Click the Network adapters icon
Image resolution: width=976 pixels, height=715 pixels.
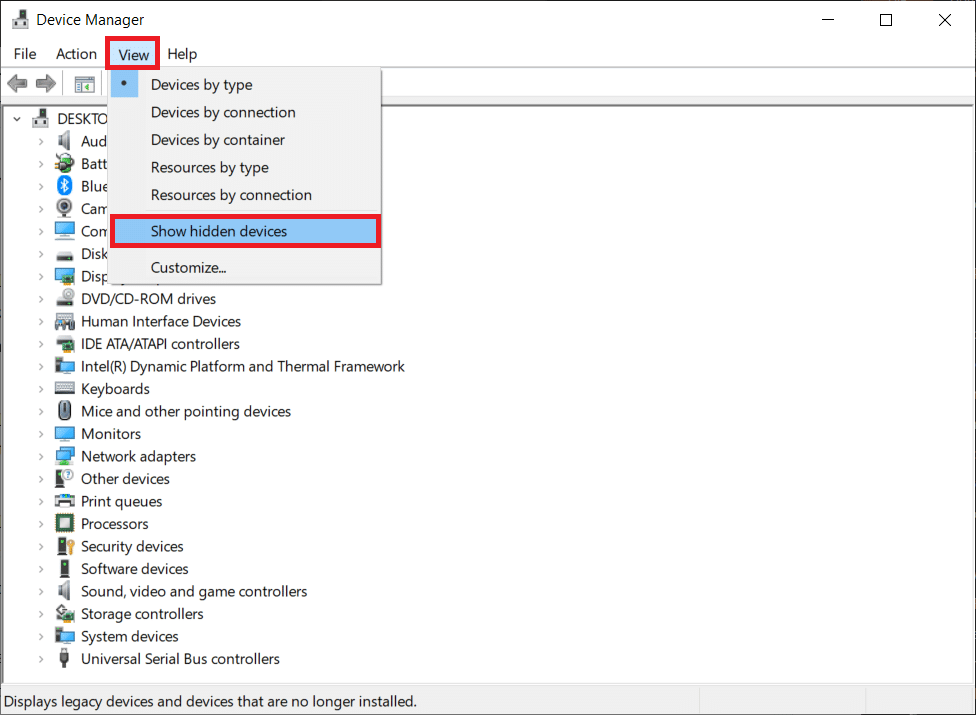point(65,456)
